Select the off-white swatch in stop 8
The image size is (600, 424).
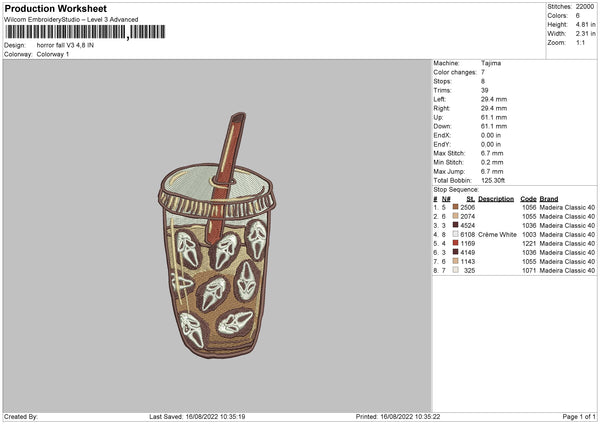pyautogui.click(x=455, y=270)
